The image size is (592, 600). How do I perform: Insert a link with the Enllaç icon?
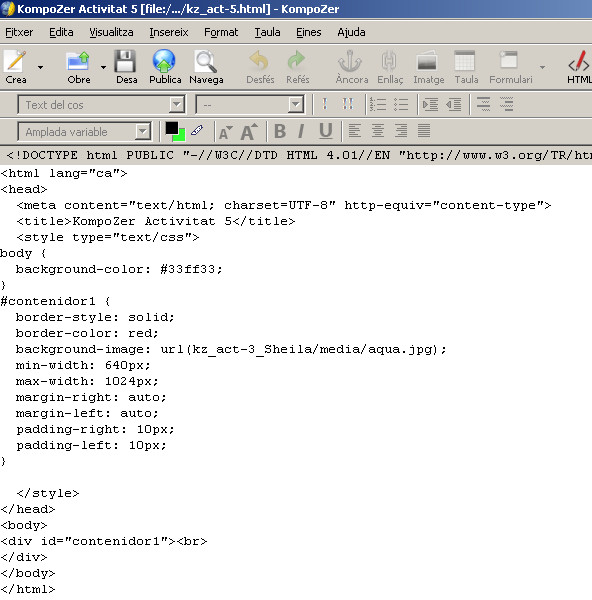coord(390,67)
